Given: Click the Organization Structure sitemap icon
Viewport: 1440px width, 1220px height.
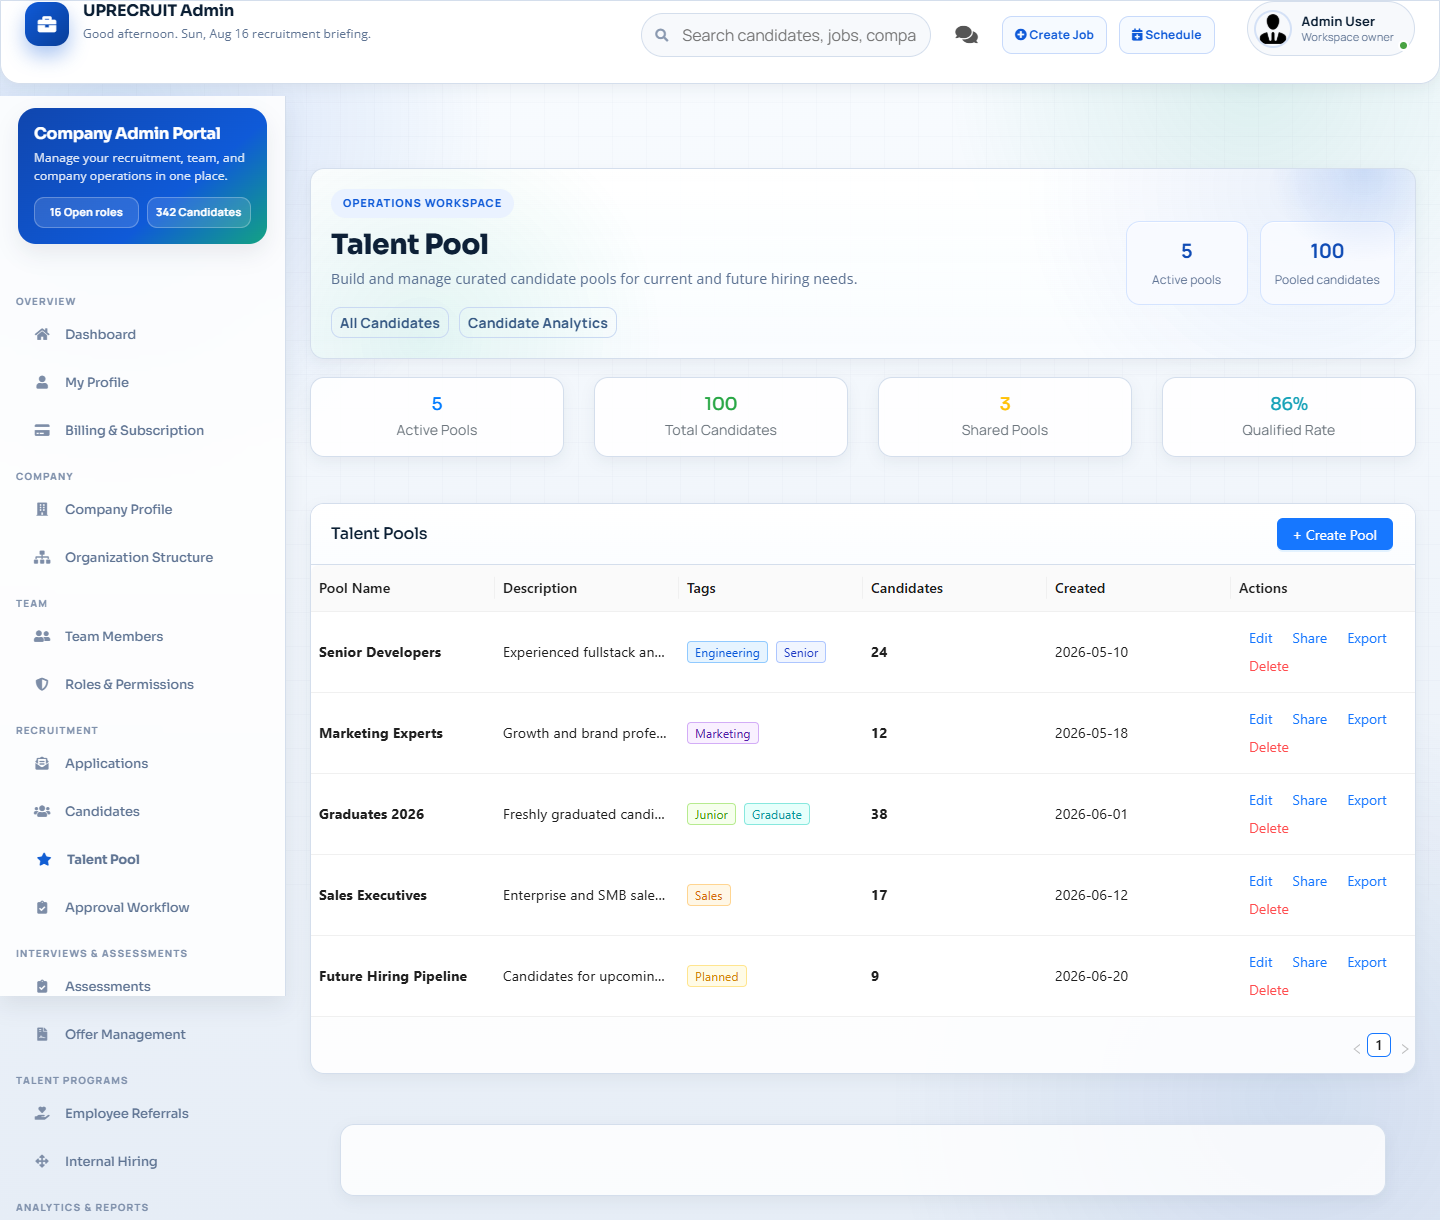Looking at the screenshot, I should [x=42, y=557].
